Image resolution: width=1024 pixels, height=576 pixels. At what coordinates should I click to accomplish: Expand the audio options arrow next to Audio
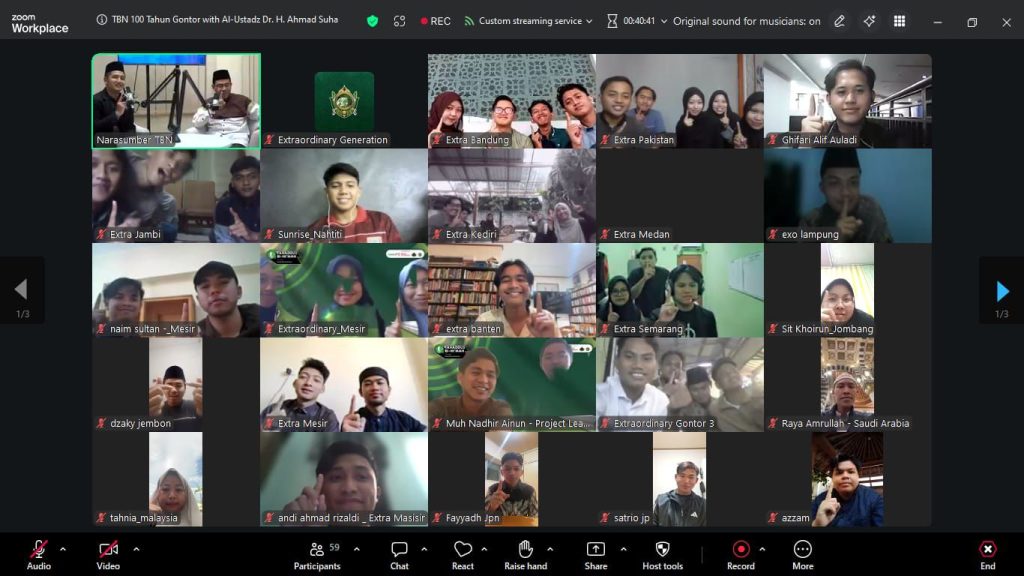[x=63, y=549]
